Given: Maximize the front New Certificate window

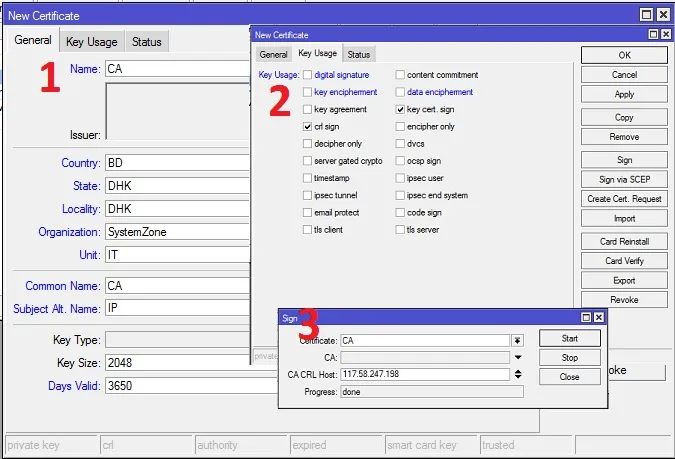Looking at the screenshot, I should coord(653,34).
